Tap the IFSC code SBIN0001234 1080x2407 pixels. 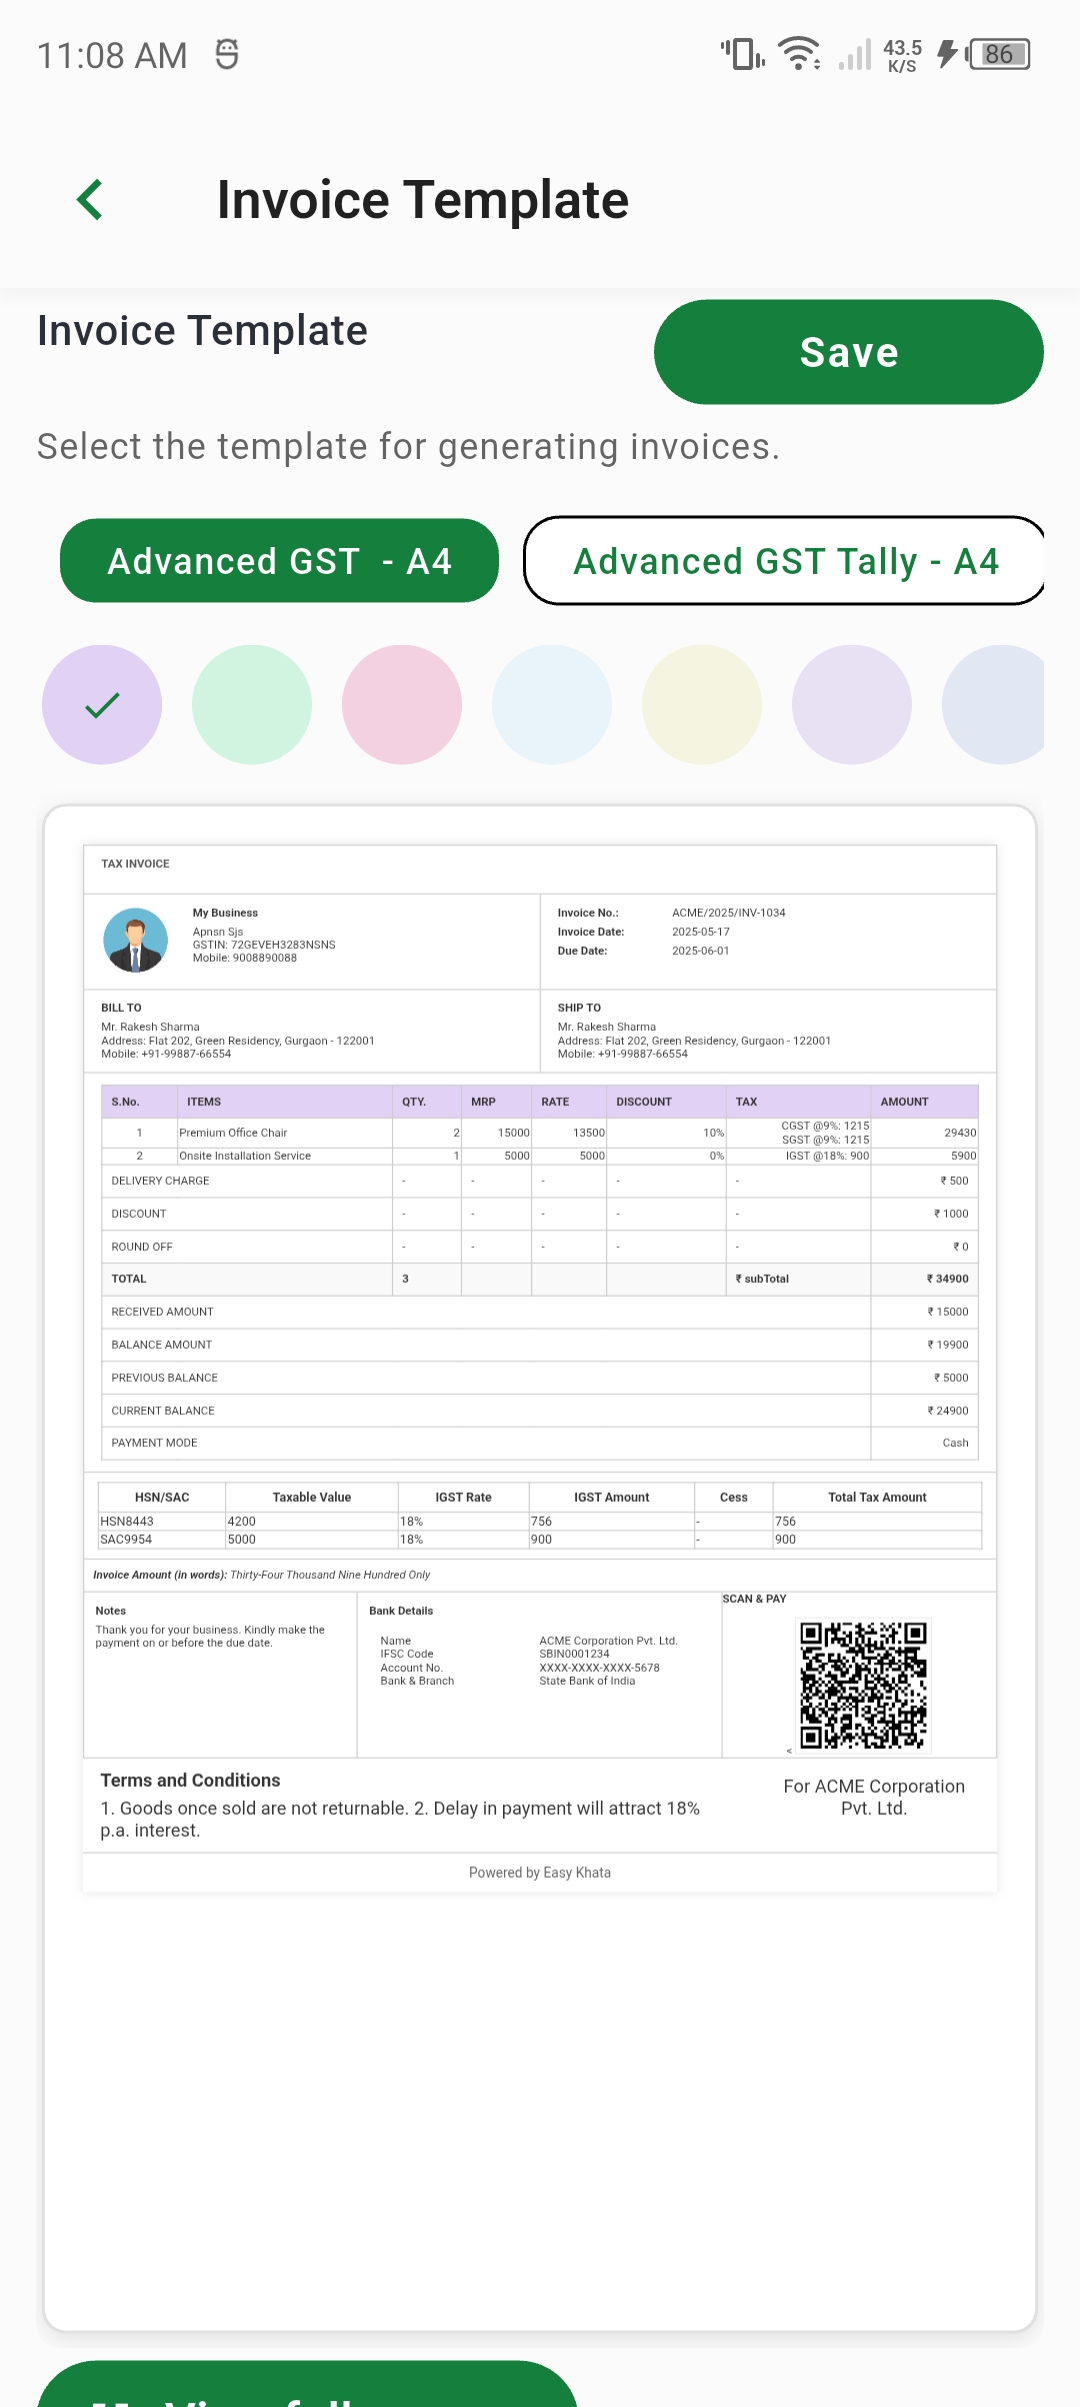[x=574, y=1654]
